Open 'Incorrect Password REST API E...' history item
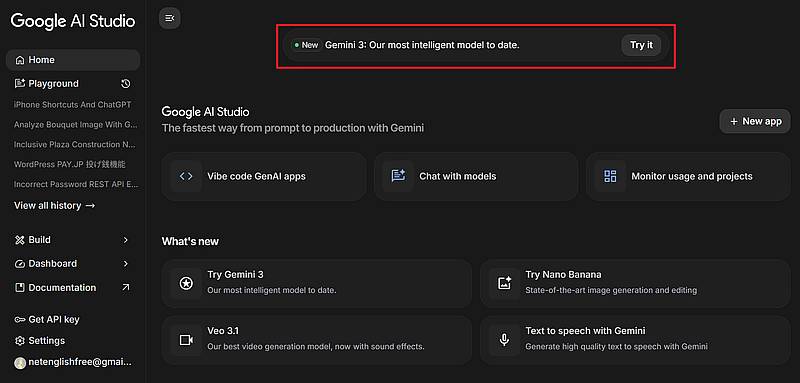 [76, 184]
